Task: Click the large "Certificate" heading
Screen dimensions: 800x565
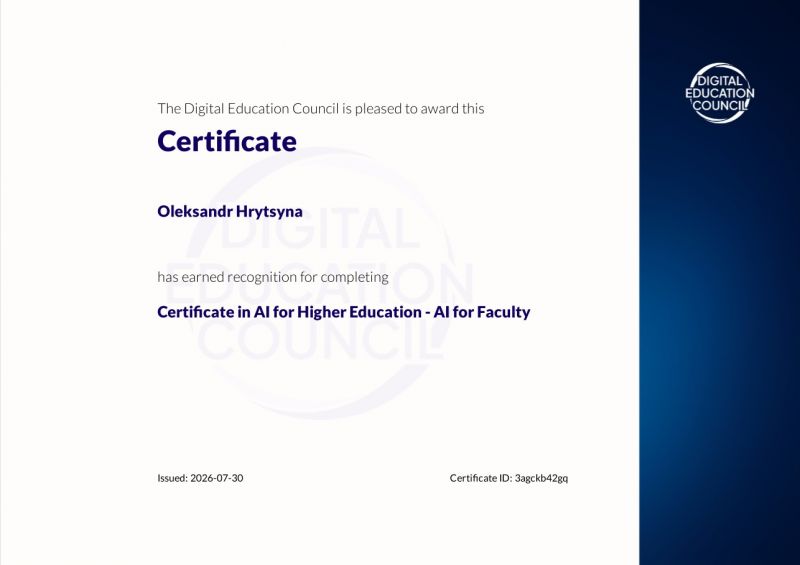Action: (x=227, y=141)
